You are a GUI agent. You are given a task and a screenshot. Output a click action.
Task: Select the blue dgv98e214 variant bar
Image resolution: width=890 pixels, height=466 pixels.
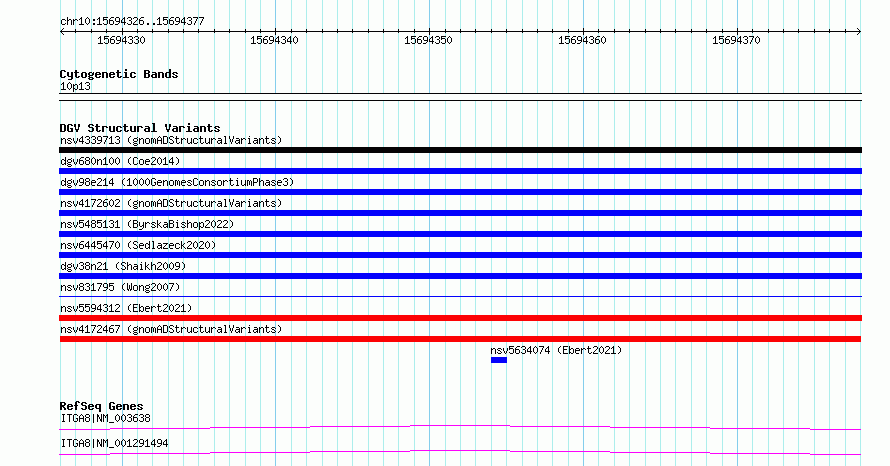[x=460, y=192]
